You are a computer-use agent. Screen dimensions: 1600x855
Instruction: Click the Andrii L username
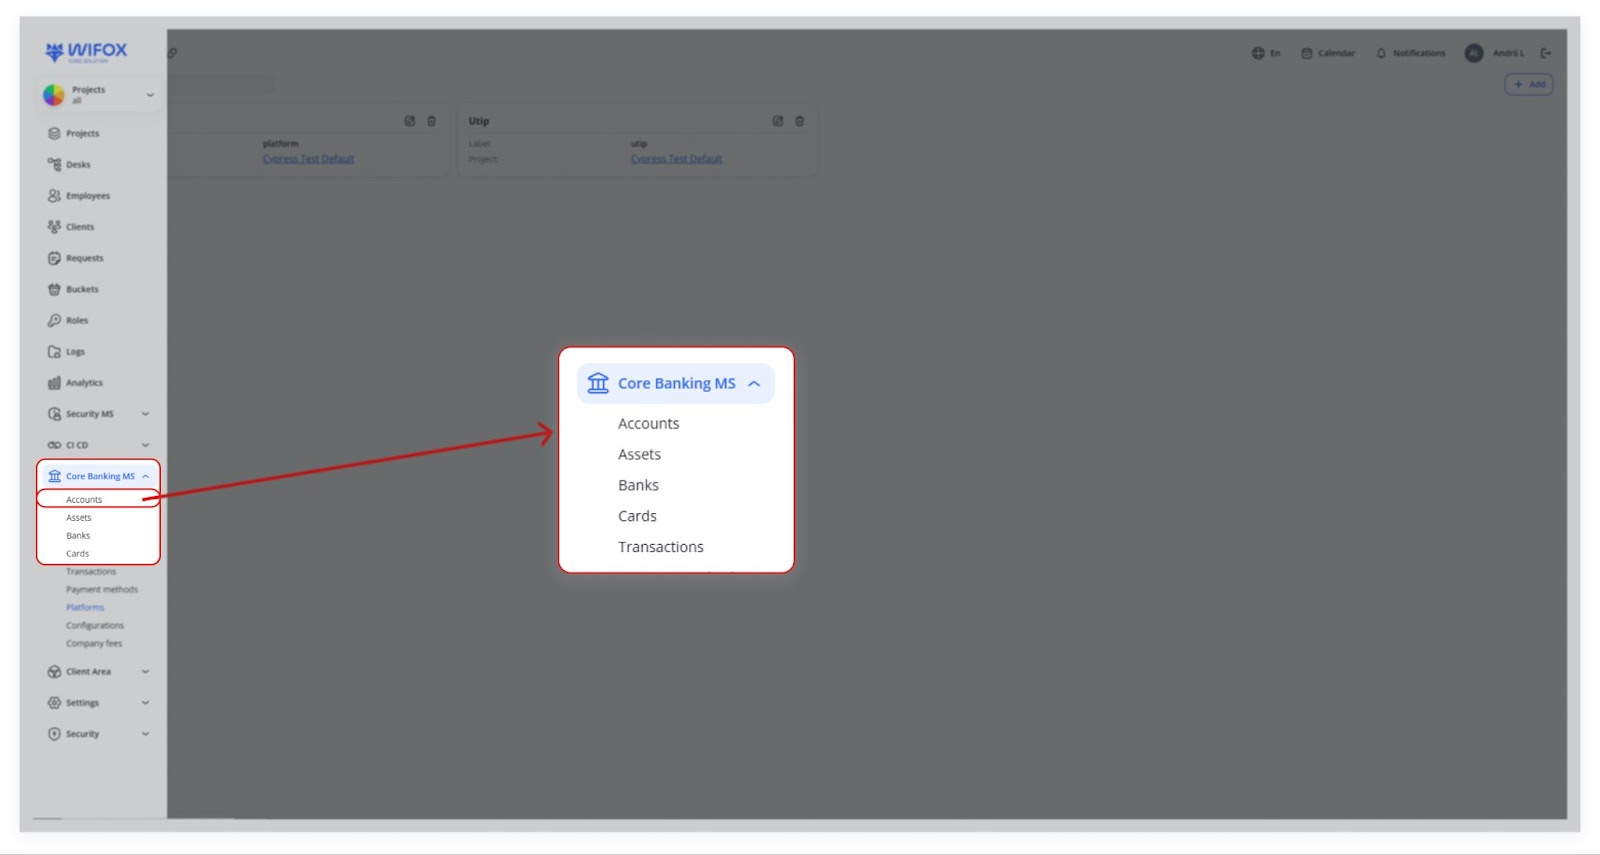pyautogui.click(x=1509, y=53)
